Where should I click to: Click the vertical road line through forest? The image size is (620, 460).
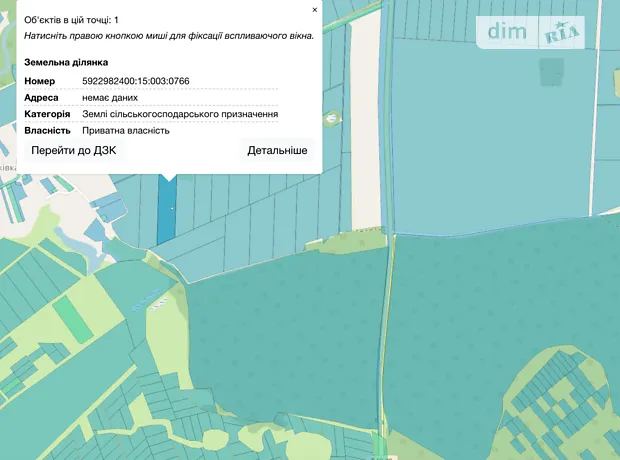point(386,330)
